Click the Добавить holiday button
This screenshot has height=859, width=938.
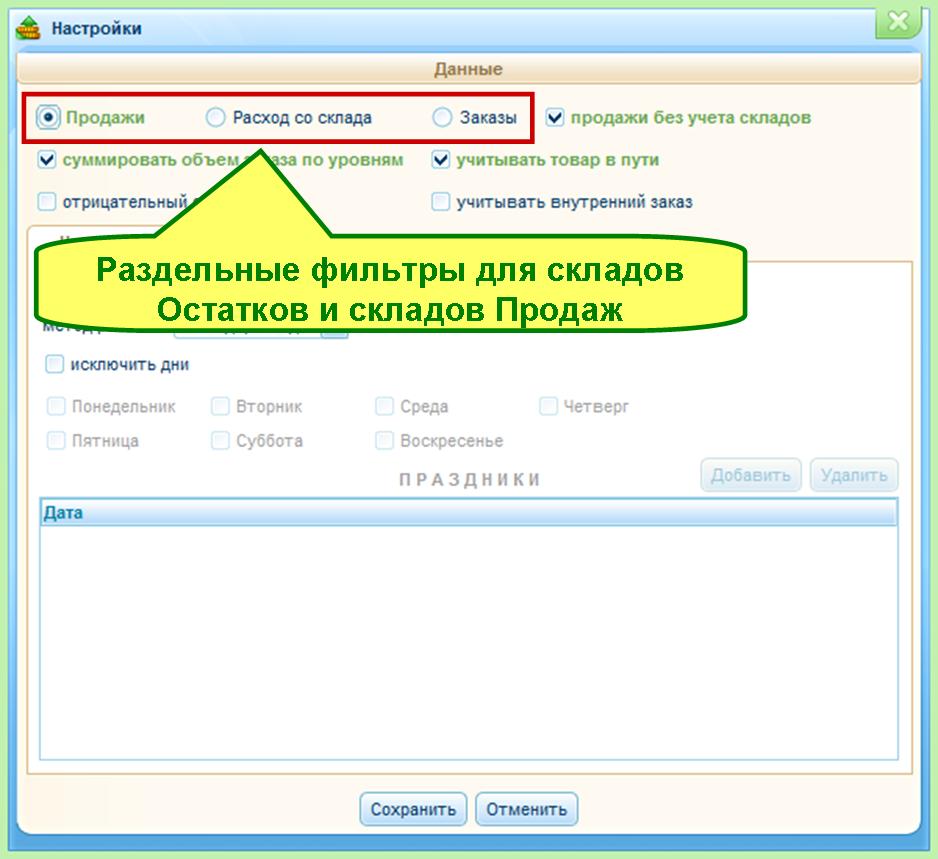pos(751,476)
